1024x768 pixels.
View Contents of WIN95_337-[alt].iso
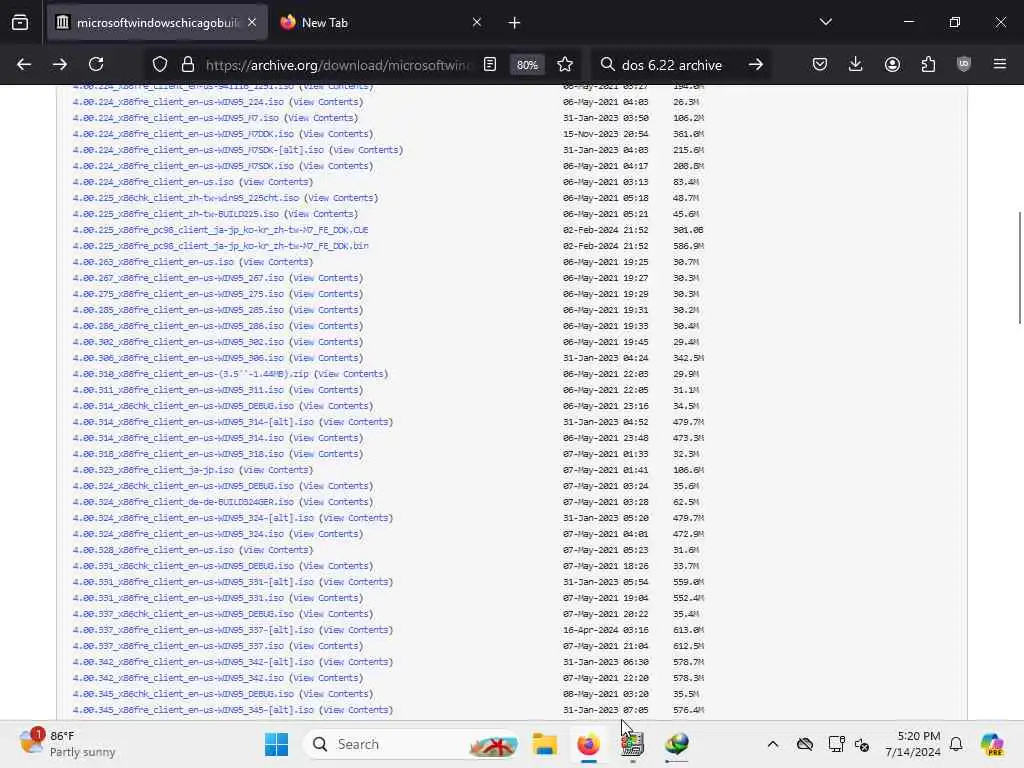[356, 630]
